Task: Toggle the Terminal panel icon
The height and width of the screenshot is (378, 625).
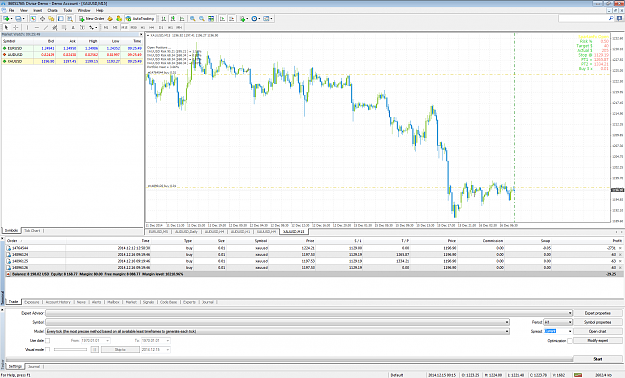Action: [x=61, y=18]
